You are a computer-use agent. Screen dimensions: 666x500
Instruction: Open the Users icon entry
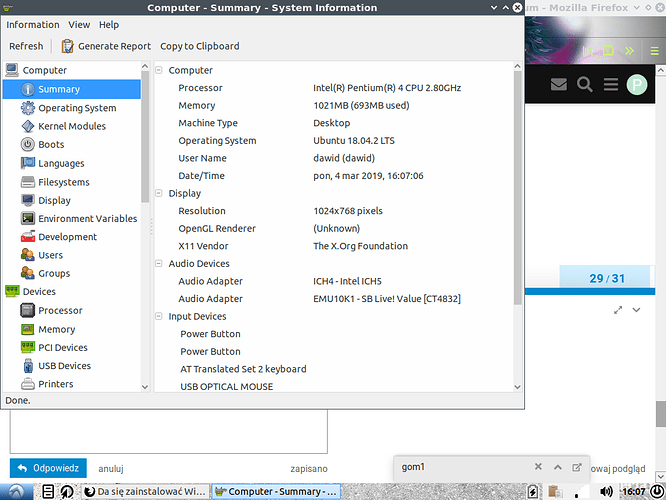pyautogui.click(x=28, y=255)
